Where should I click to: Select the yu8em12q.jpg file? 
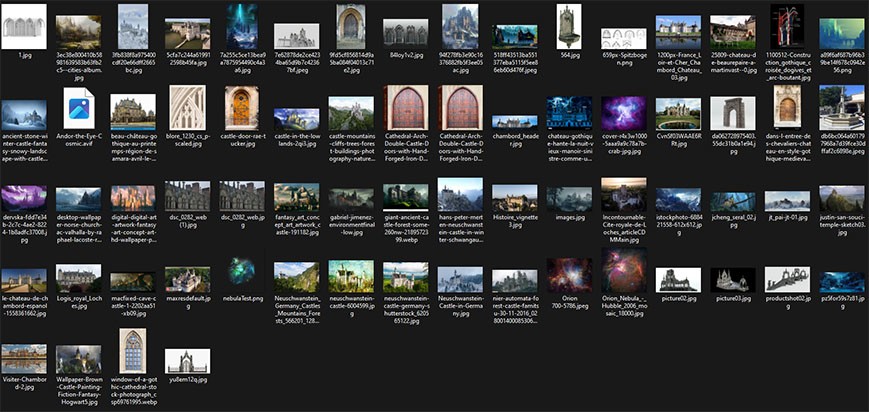coord(187,360)
